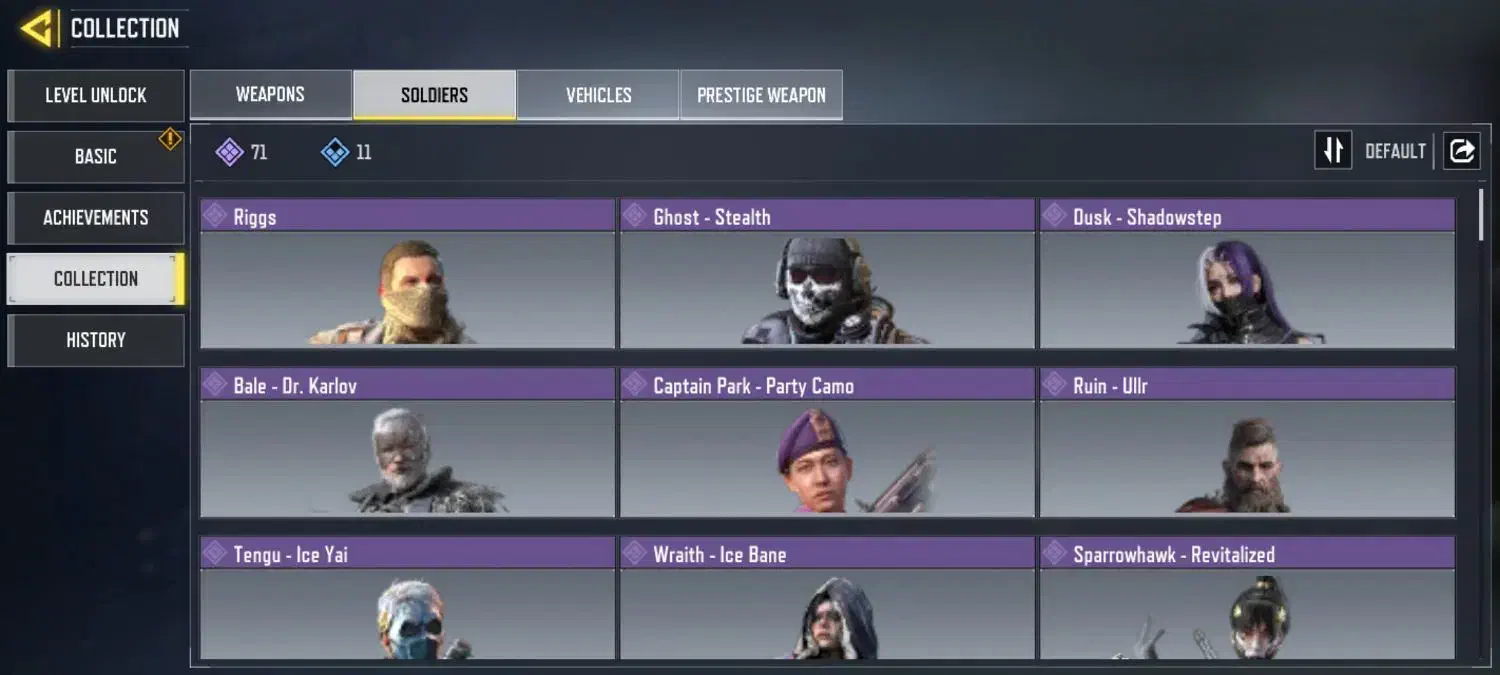
Task: Click the blue rare rarity icon showing 11
Action: coord(334,152)
